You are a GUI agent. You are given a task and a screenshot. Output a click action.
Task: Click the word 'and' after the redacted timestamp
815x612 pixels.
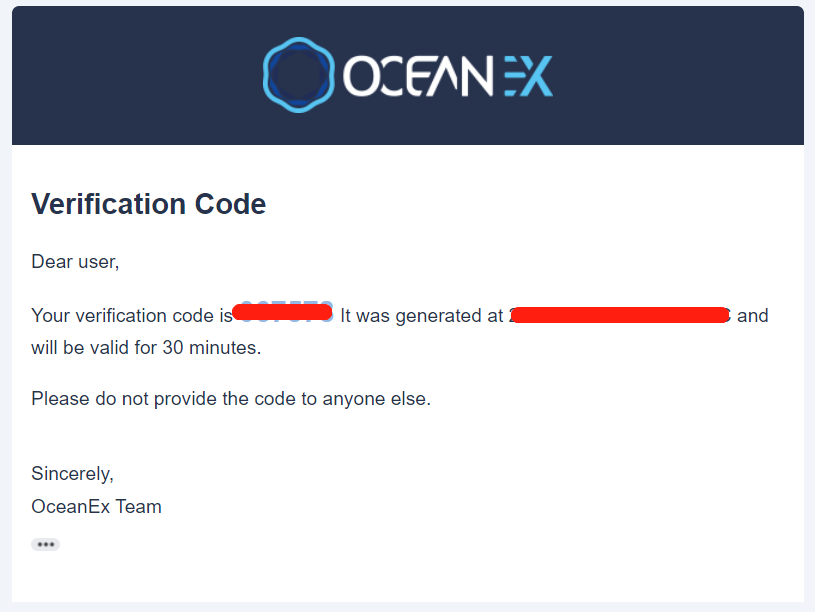[753, 316]
